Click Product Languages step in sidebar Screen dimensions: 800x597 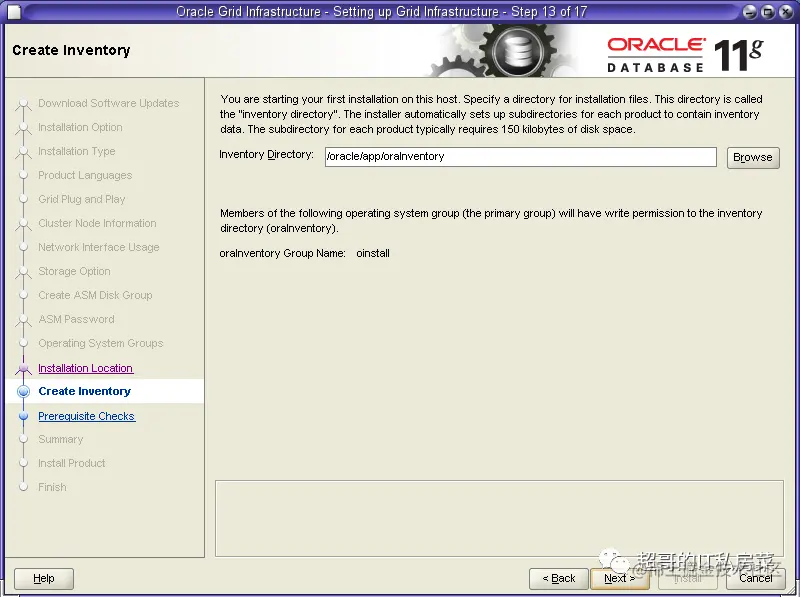click(x=85, y=175)
